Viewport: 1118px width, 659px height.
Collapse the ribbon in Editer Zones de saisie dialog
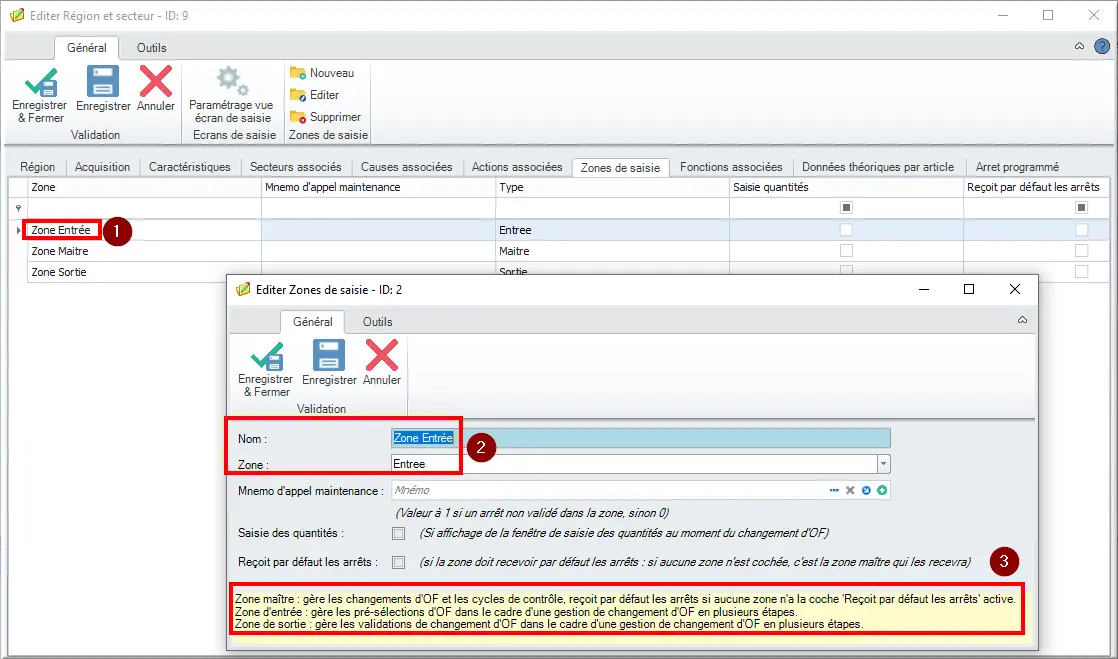pyautogui.click(x=1022, y=320)
